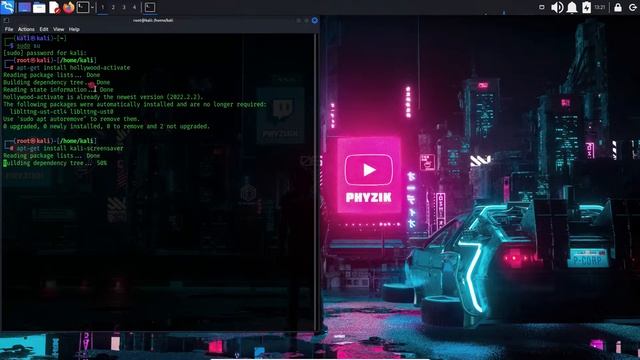Click the '[sudo] password for kali:' line
This screenshot has width=640, height=360.
(45, 53)
